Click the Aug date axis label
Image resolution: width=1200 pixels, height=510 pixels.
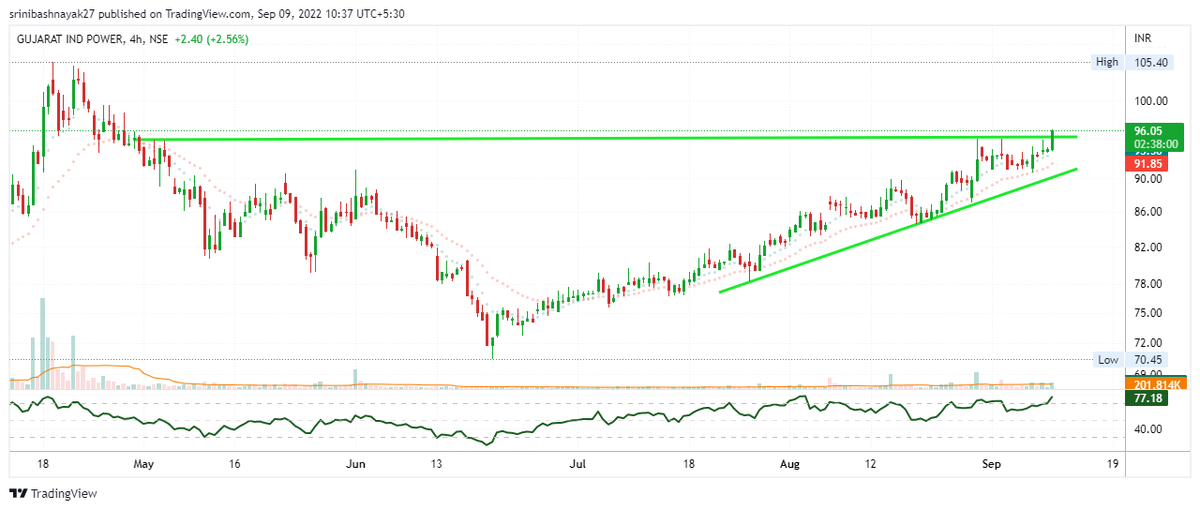click(791, 464)
